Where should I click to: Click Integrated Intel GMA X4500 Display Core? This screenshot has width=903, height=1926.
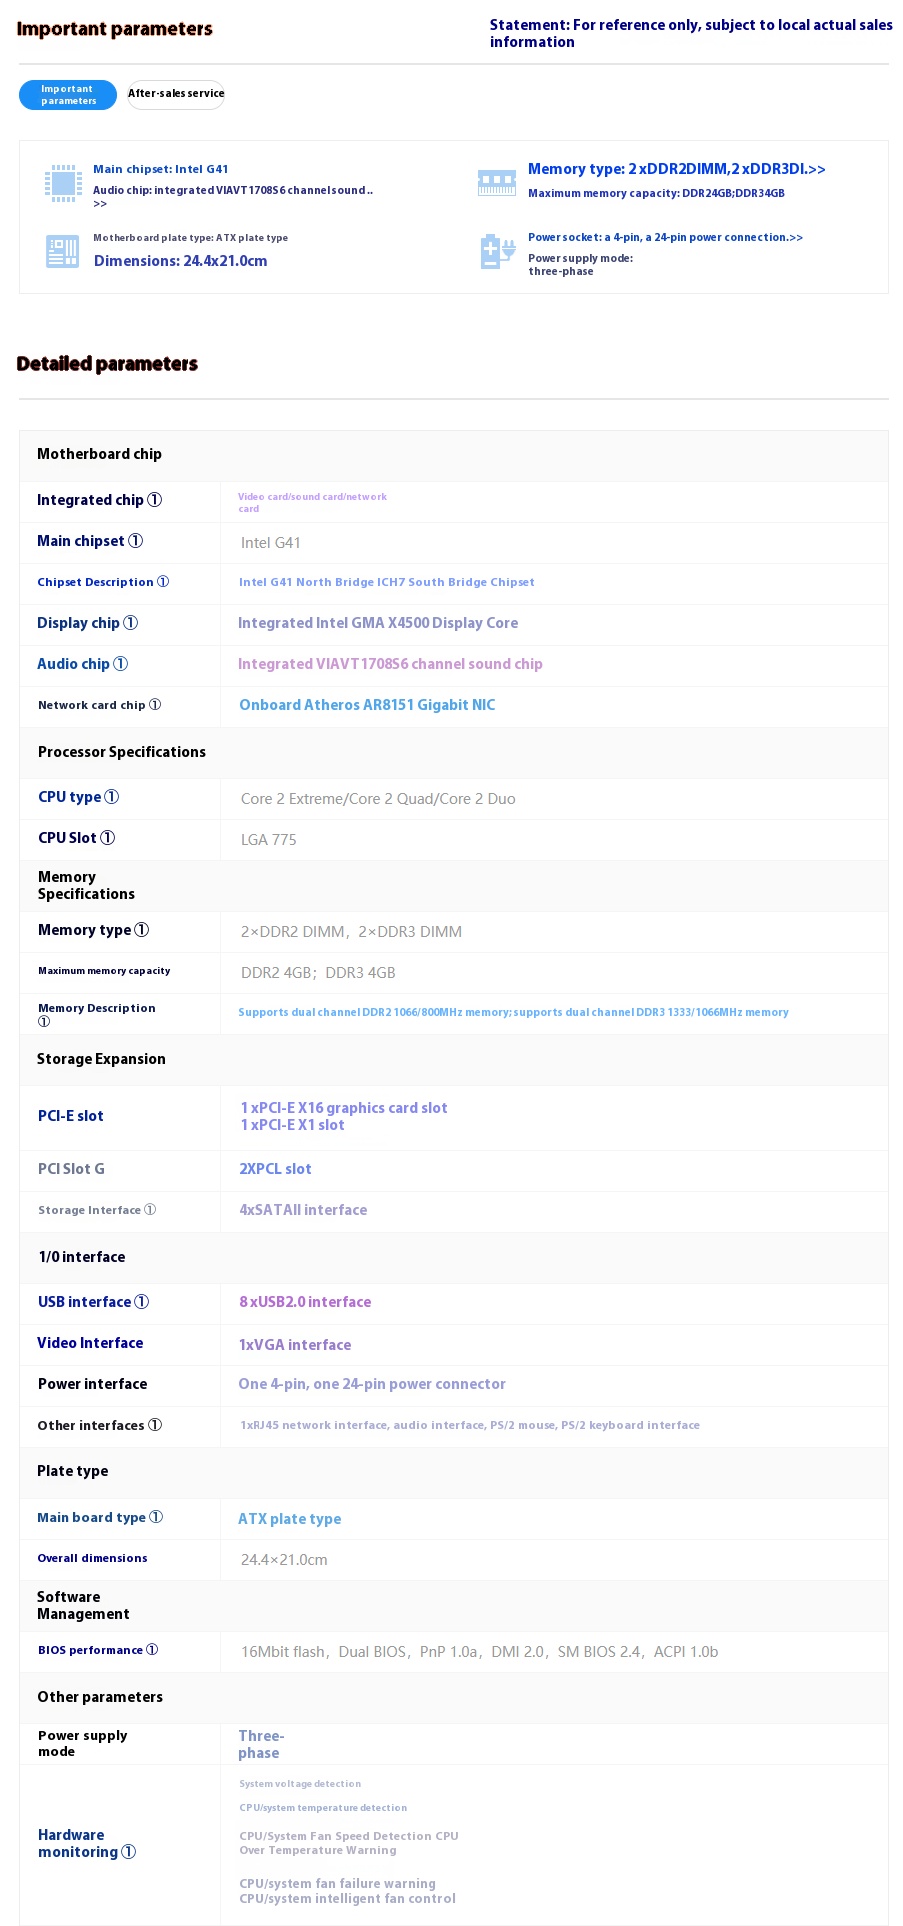378,623
